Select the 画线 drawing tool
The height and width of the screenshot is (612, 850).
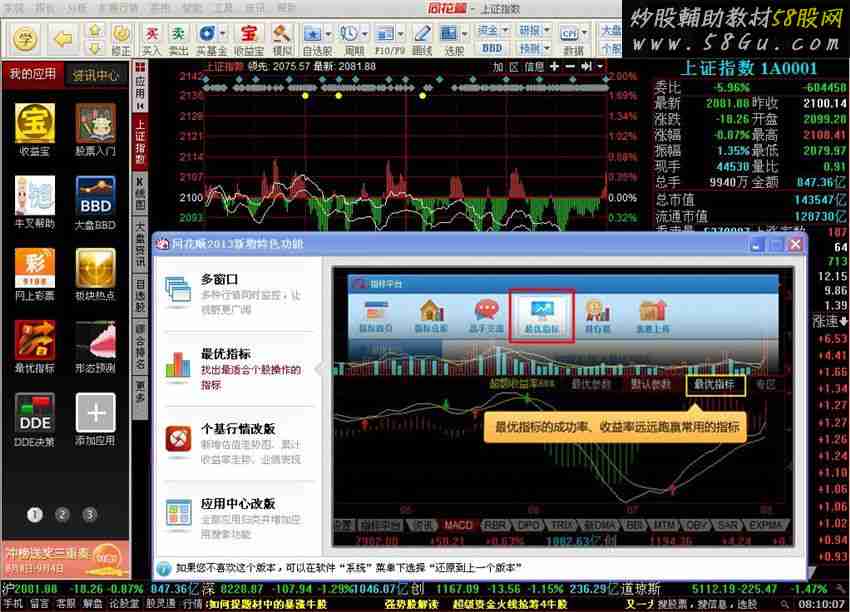pos(422,39)
